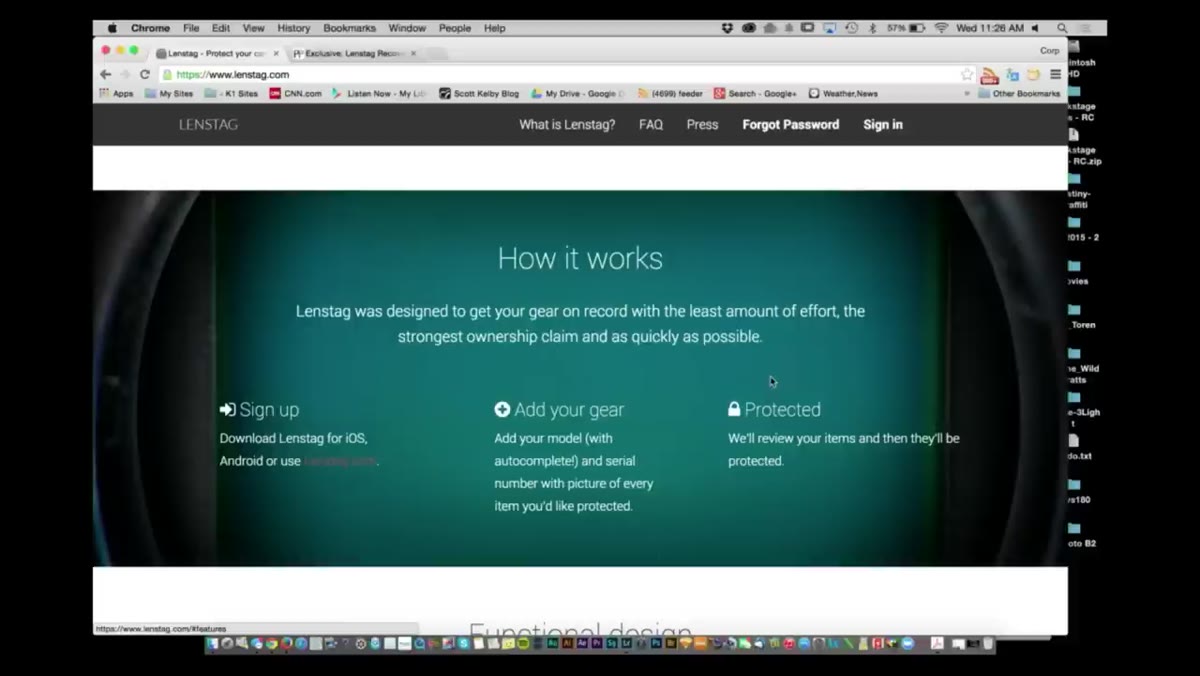Open the Weather,News bookmark
Viewport: 1200px width, 676px height.
tap(843, 93)
